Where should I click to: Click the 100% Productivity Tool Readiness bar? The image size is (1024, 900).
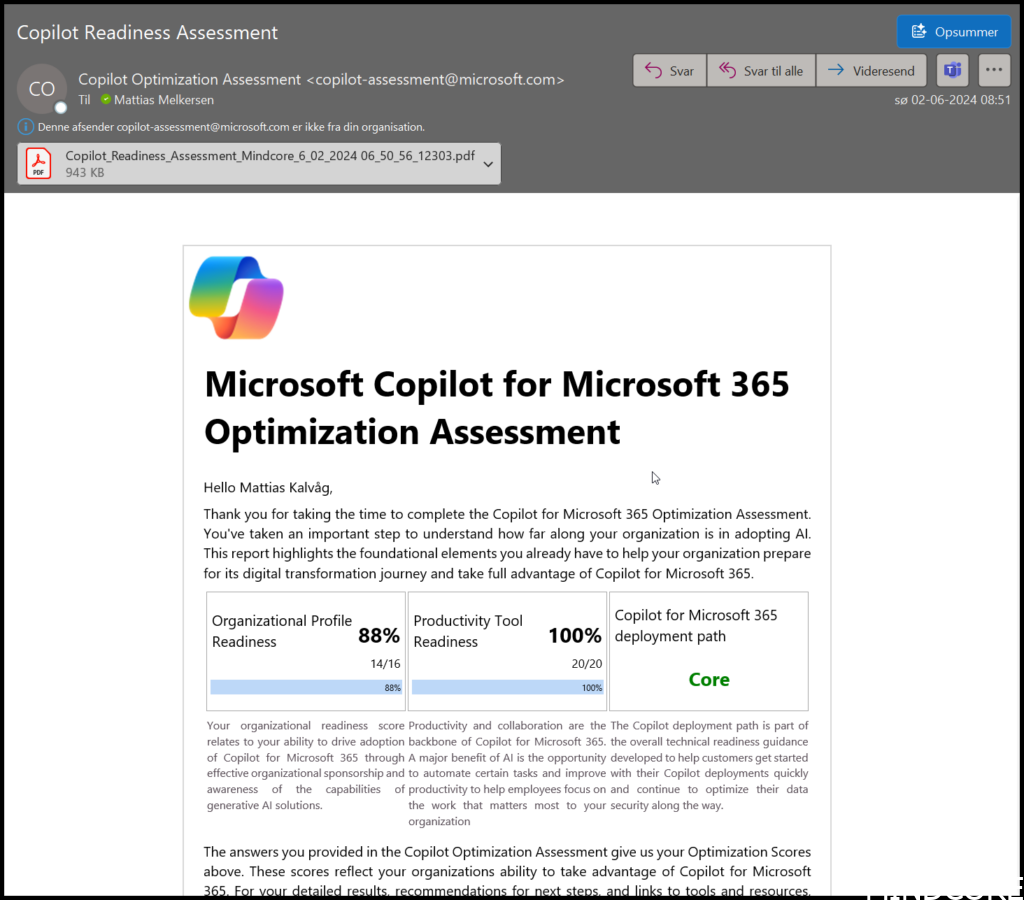pos(507,688)
